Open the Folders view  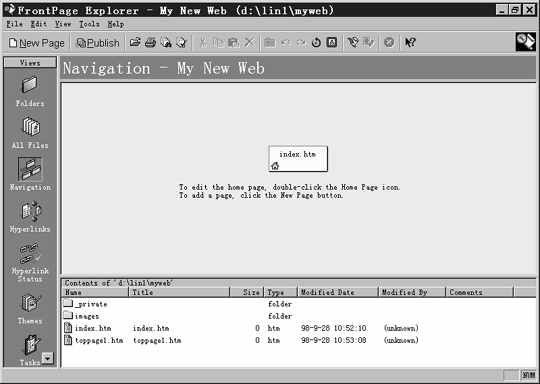pyautogui.click(x=30, y=91)
